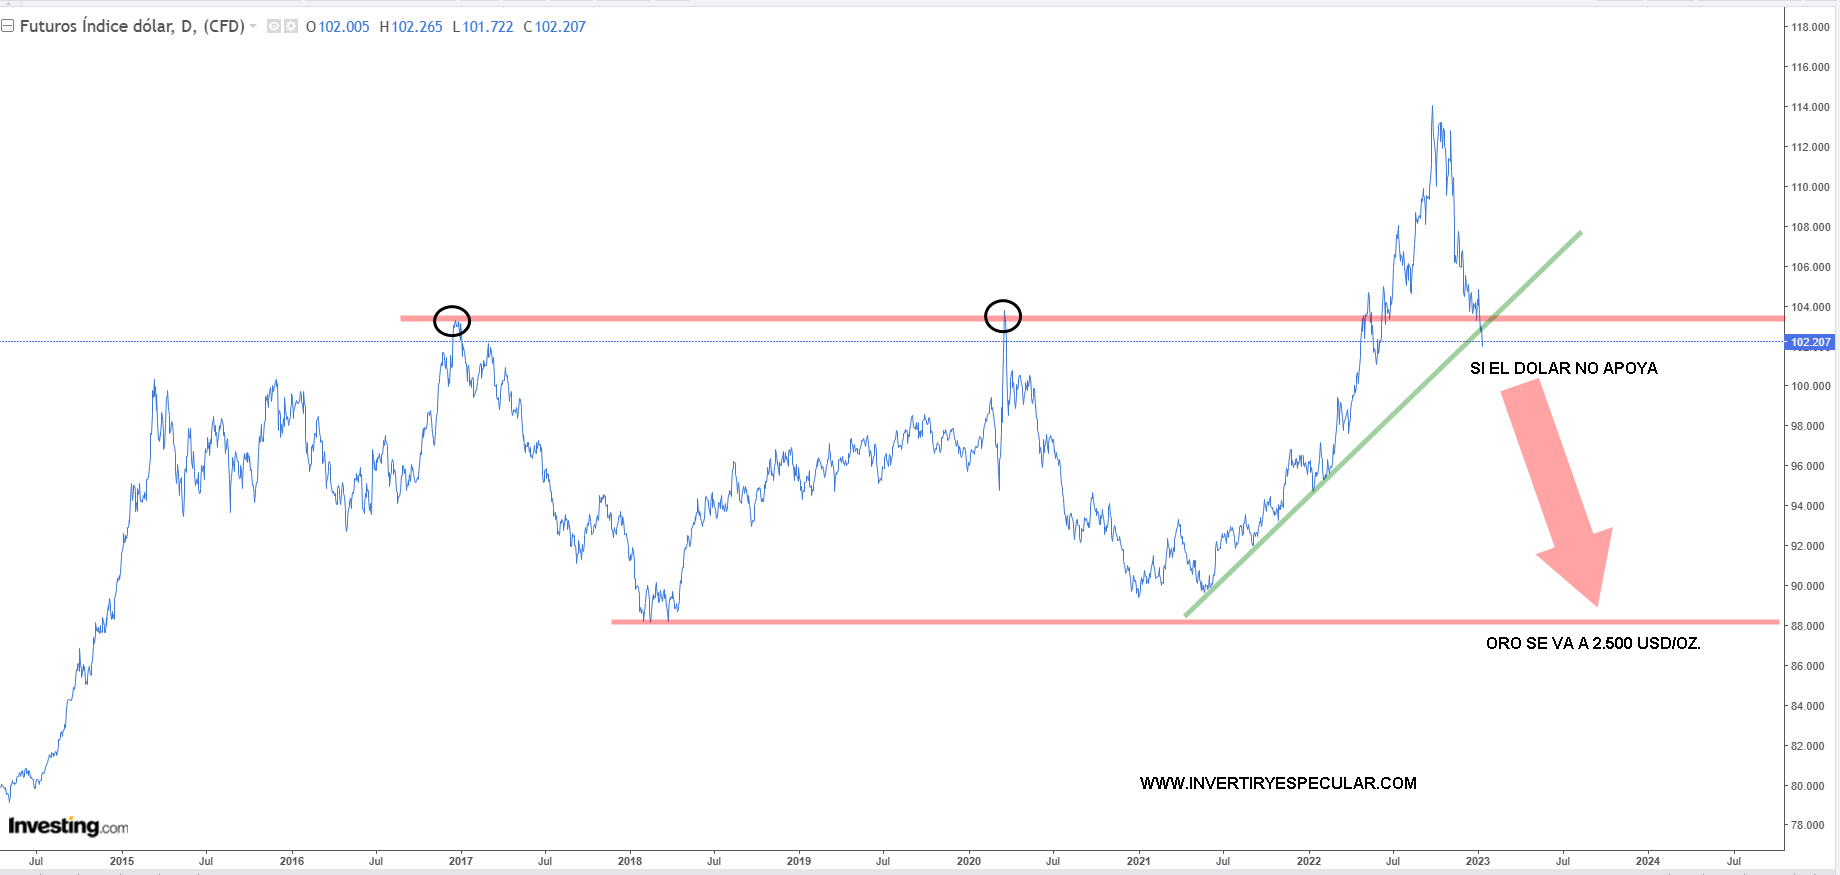Click the 2018 label on the time axis

coord(630,861)
